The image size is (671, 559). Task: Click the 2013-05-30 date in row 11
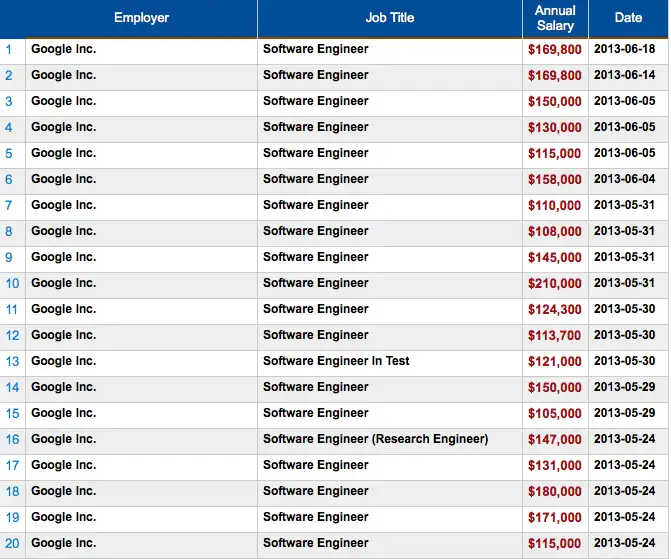point(624,309)
